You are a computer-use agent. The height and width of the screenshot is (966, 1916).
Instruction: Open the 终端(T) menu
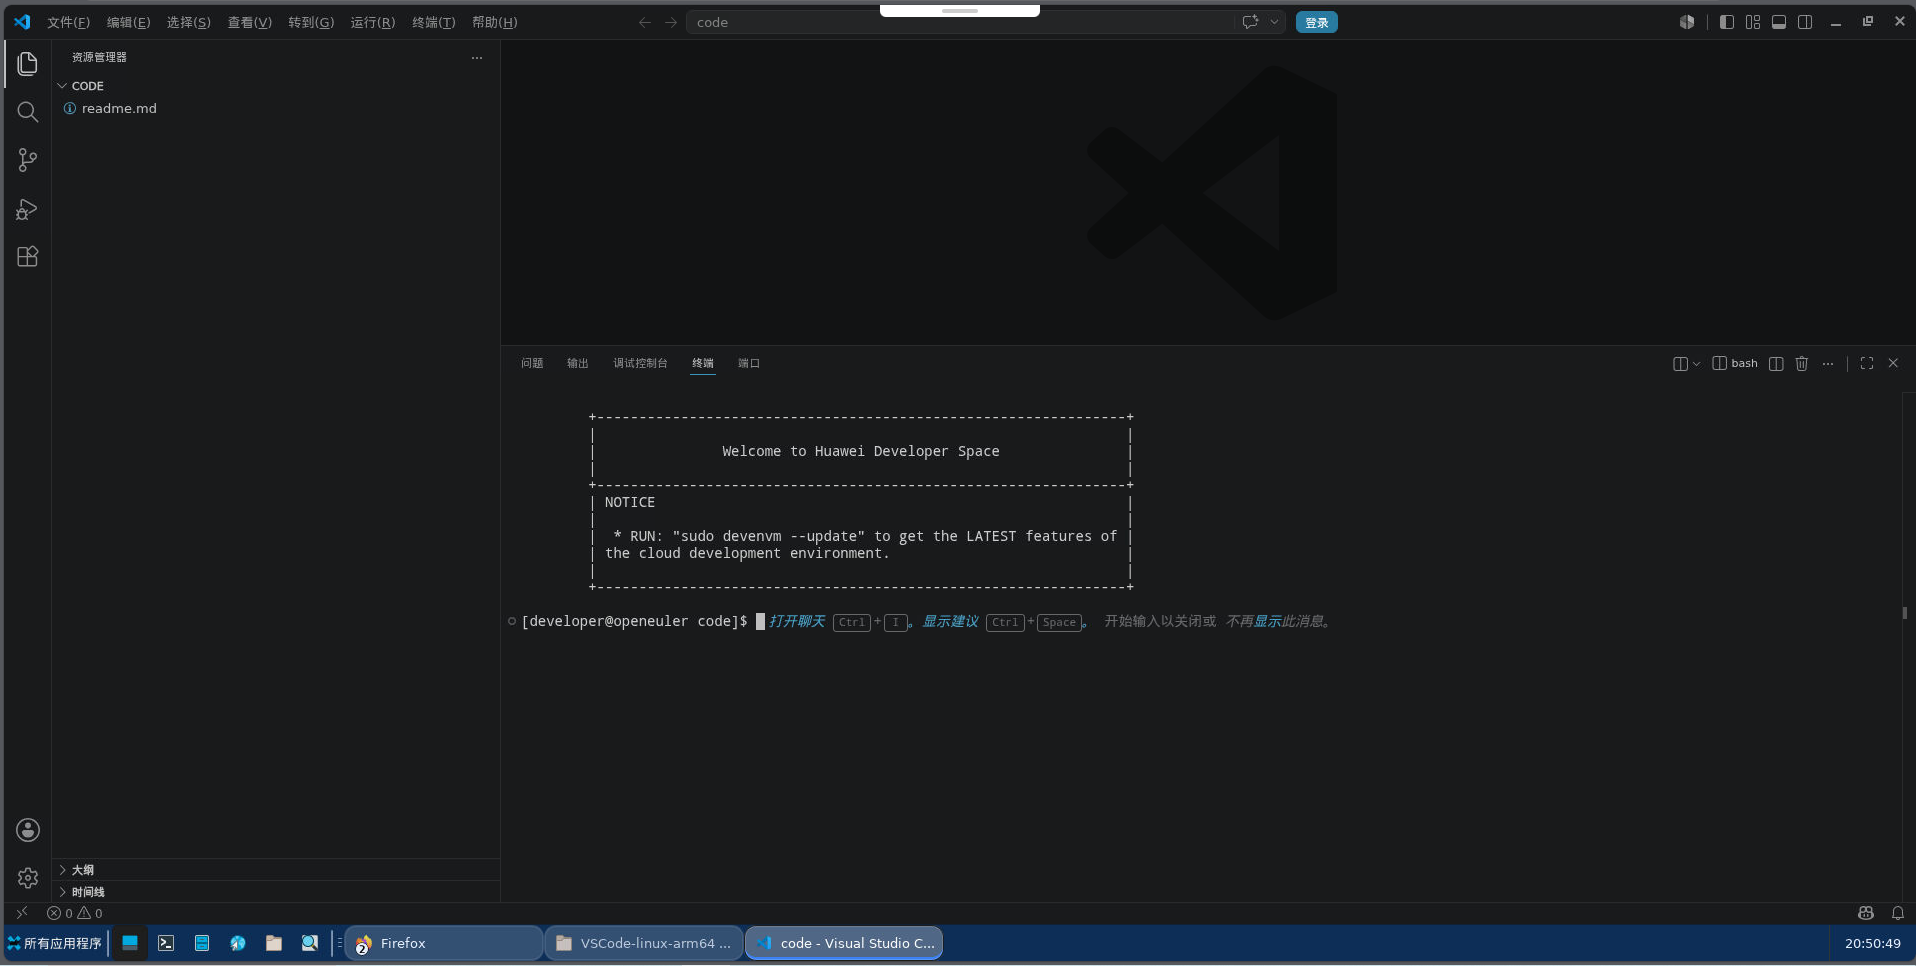point(434,22)
